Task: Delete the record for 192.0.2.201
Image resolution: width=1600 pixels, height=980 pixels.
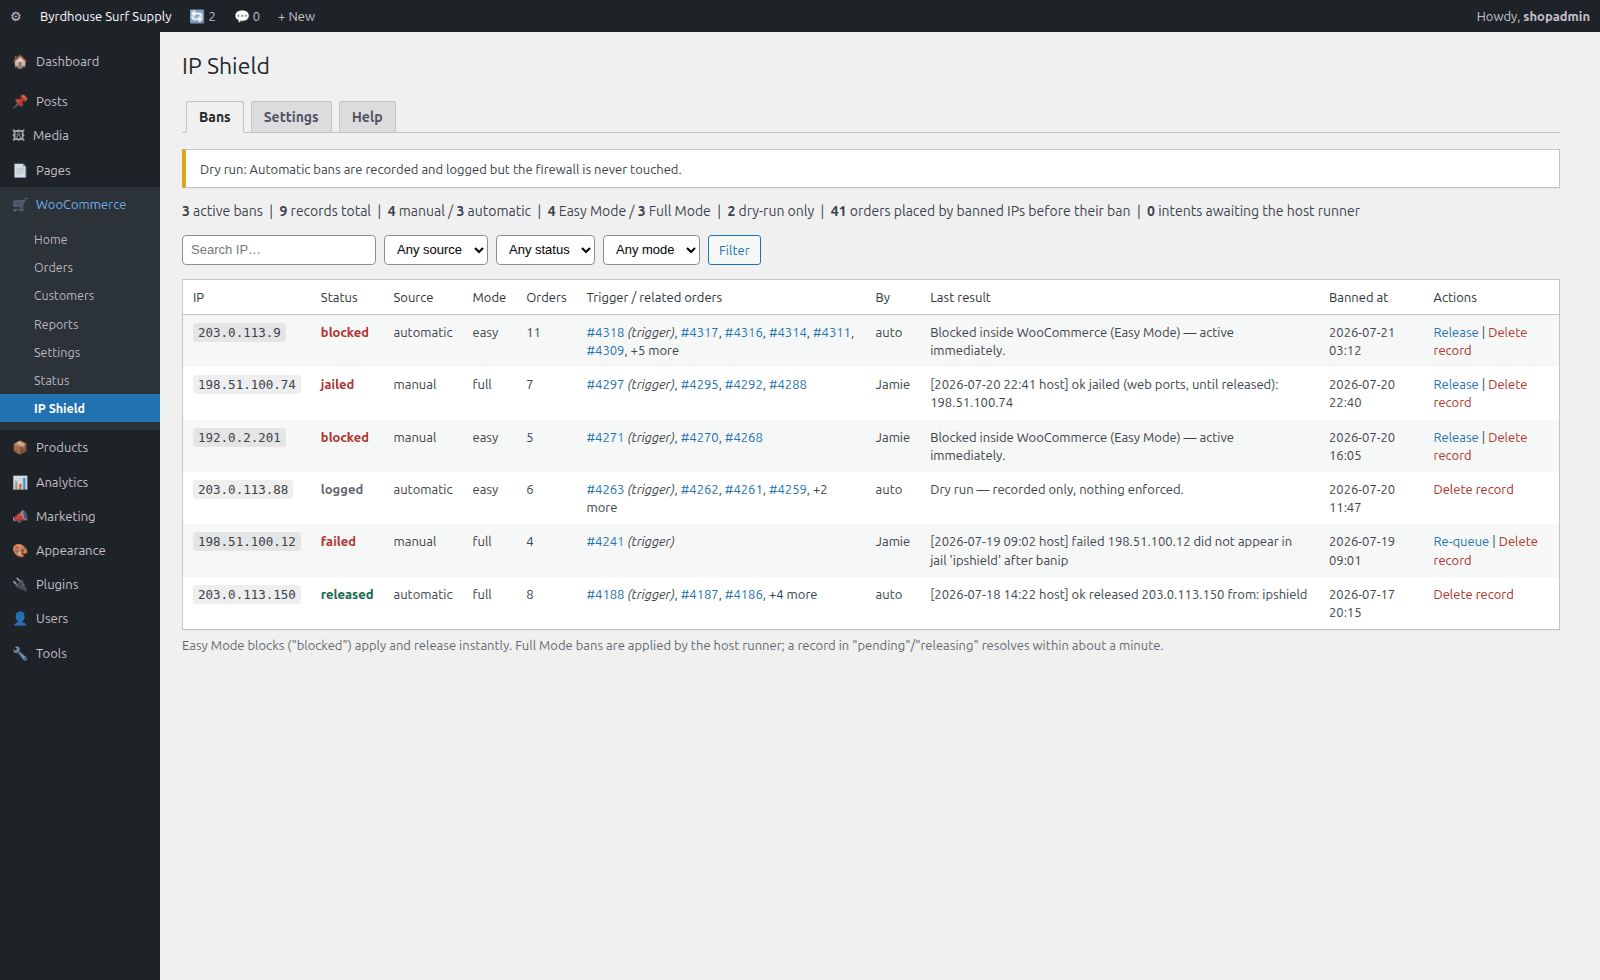Action: [1480, 447]
